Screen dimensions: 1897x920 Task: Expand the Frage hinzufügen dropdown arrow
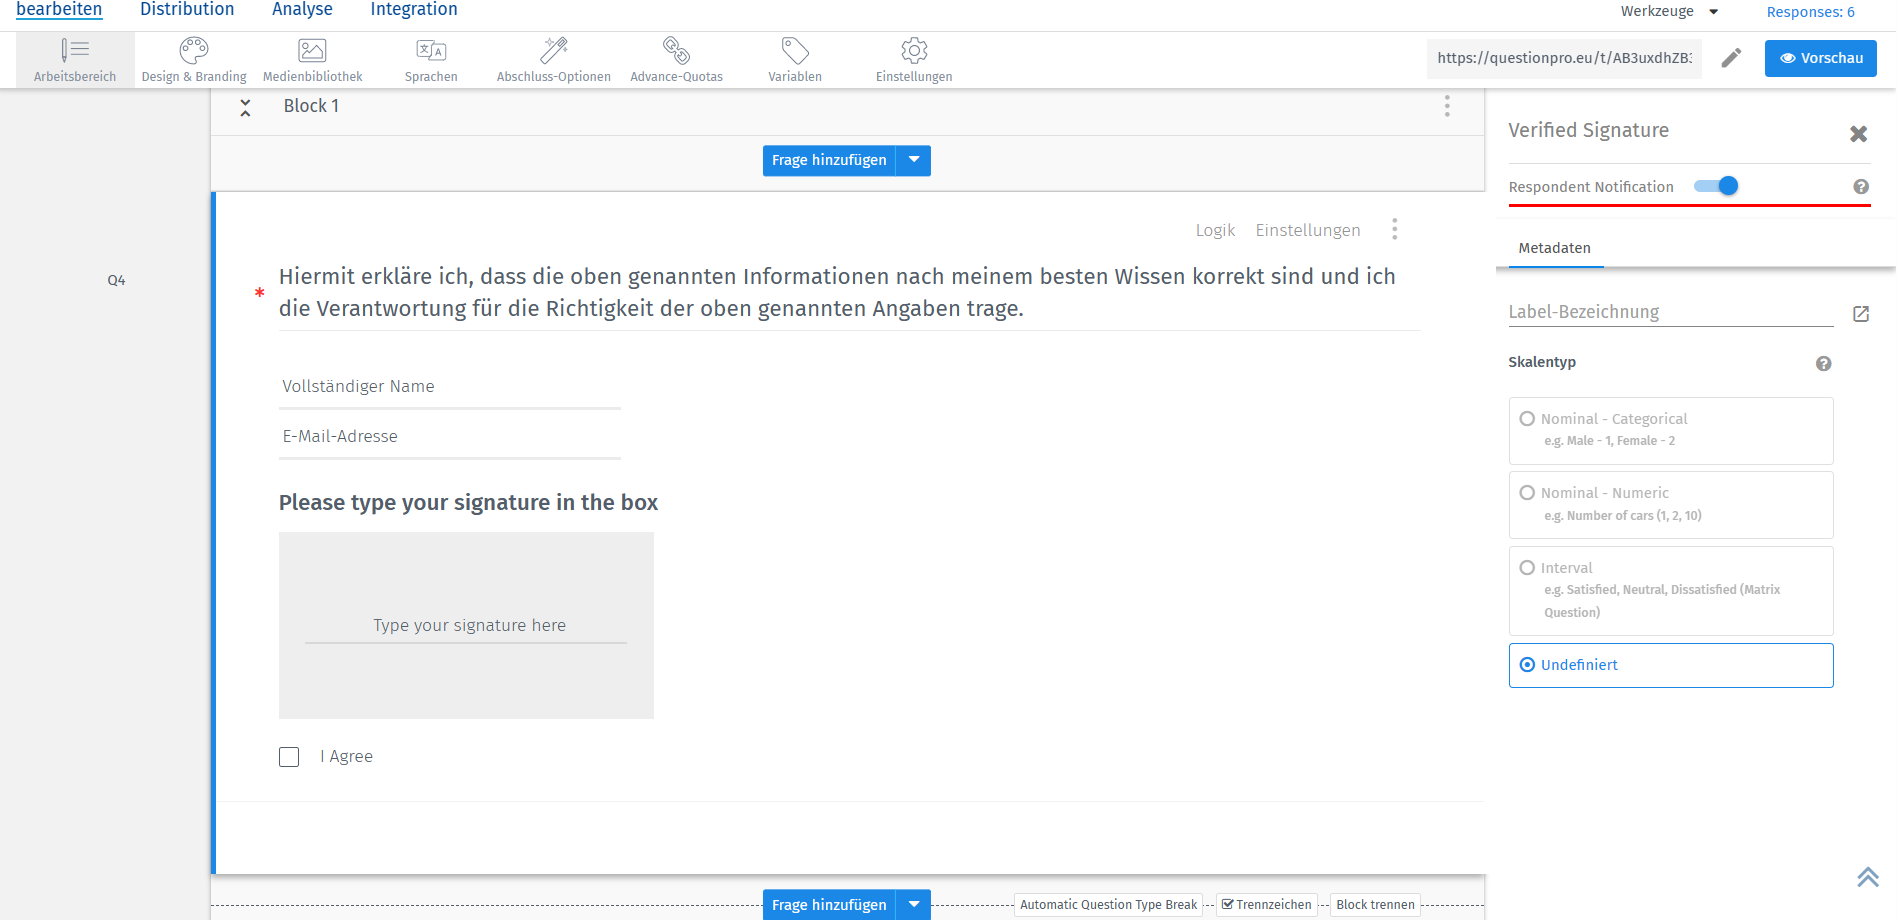point(912,160)
